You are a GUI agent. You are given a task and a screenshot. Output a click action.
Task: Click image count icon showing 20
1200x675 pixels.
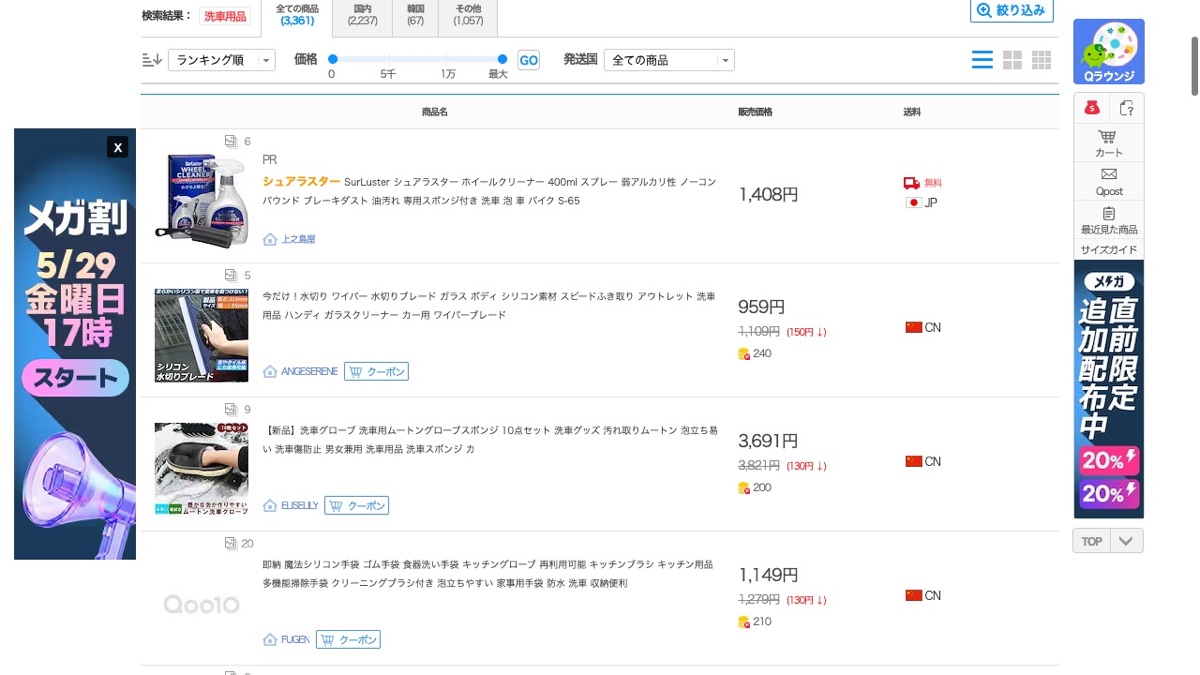(231, 543)
